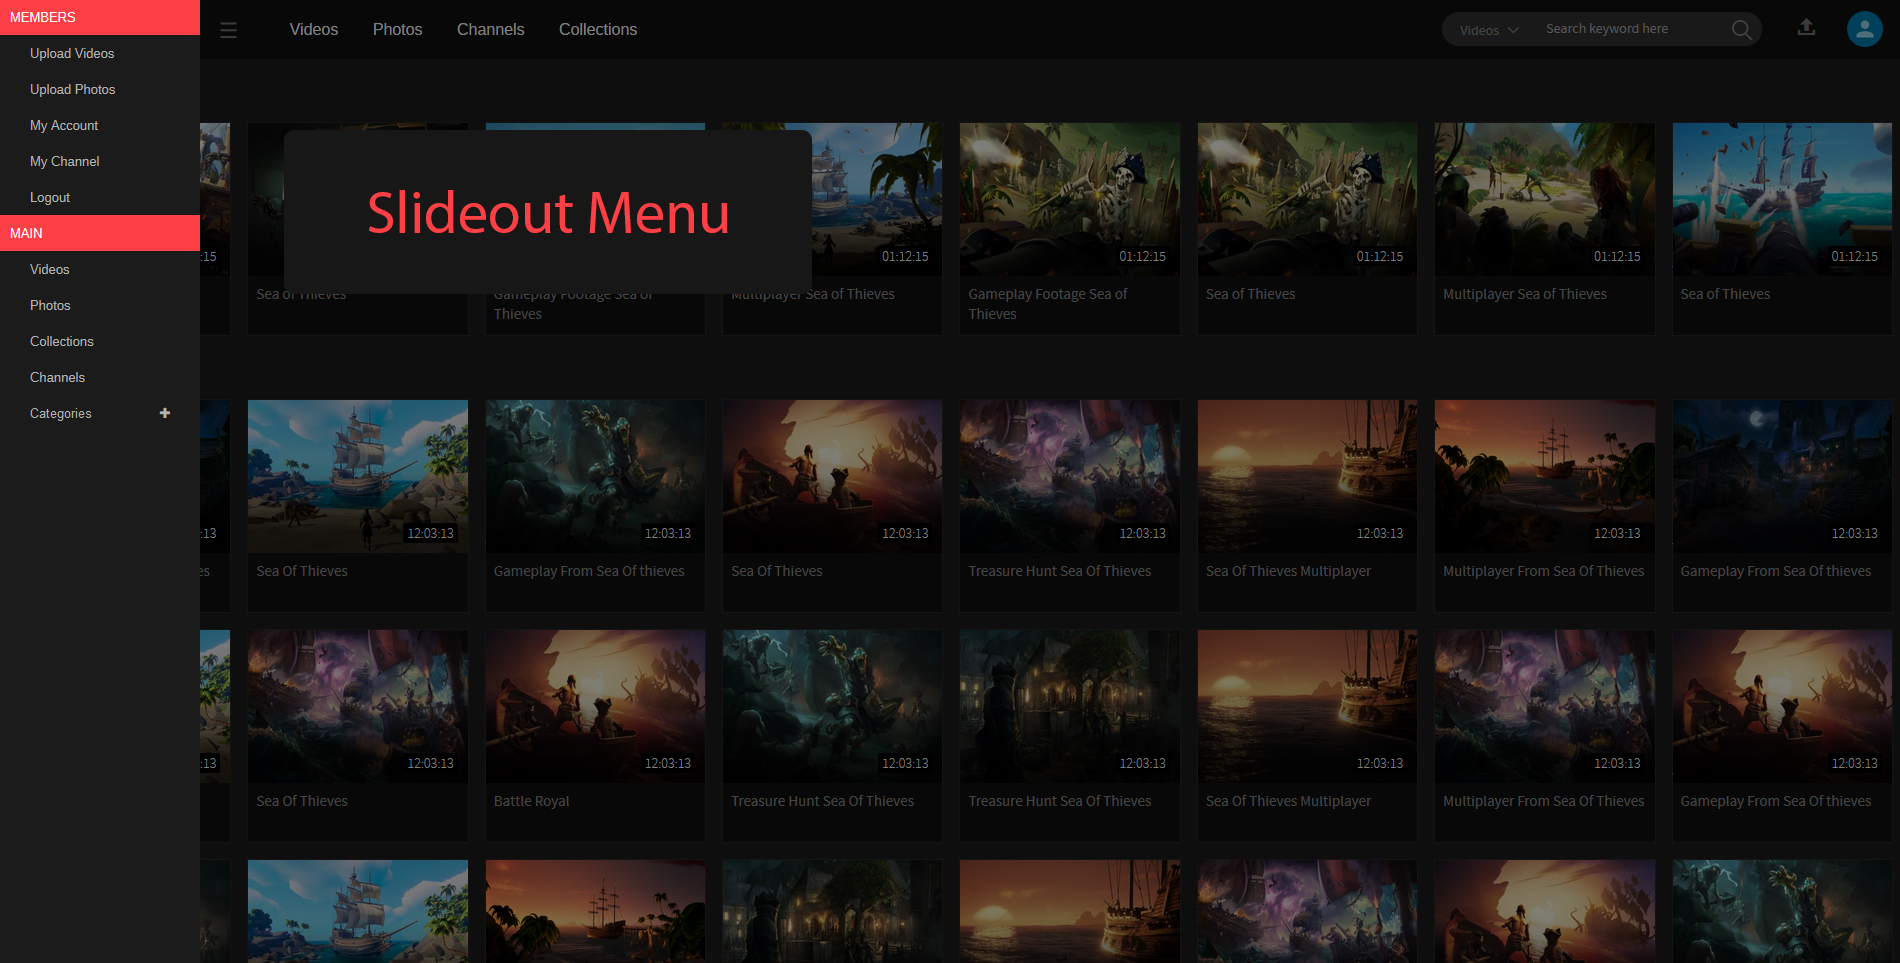Click the MAIN section header

[100, 233]
